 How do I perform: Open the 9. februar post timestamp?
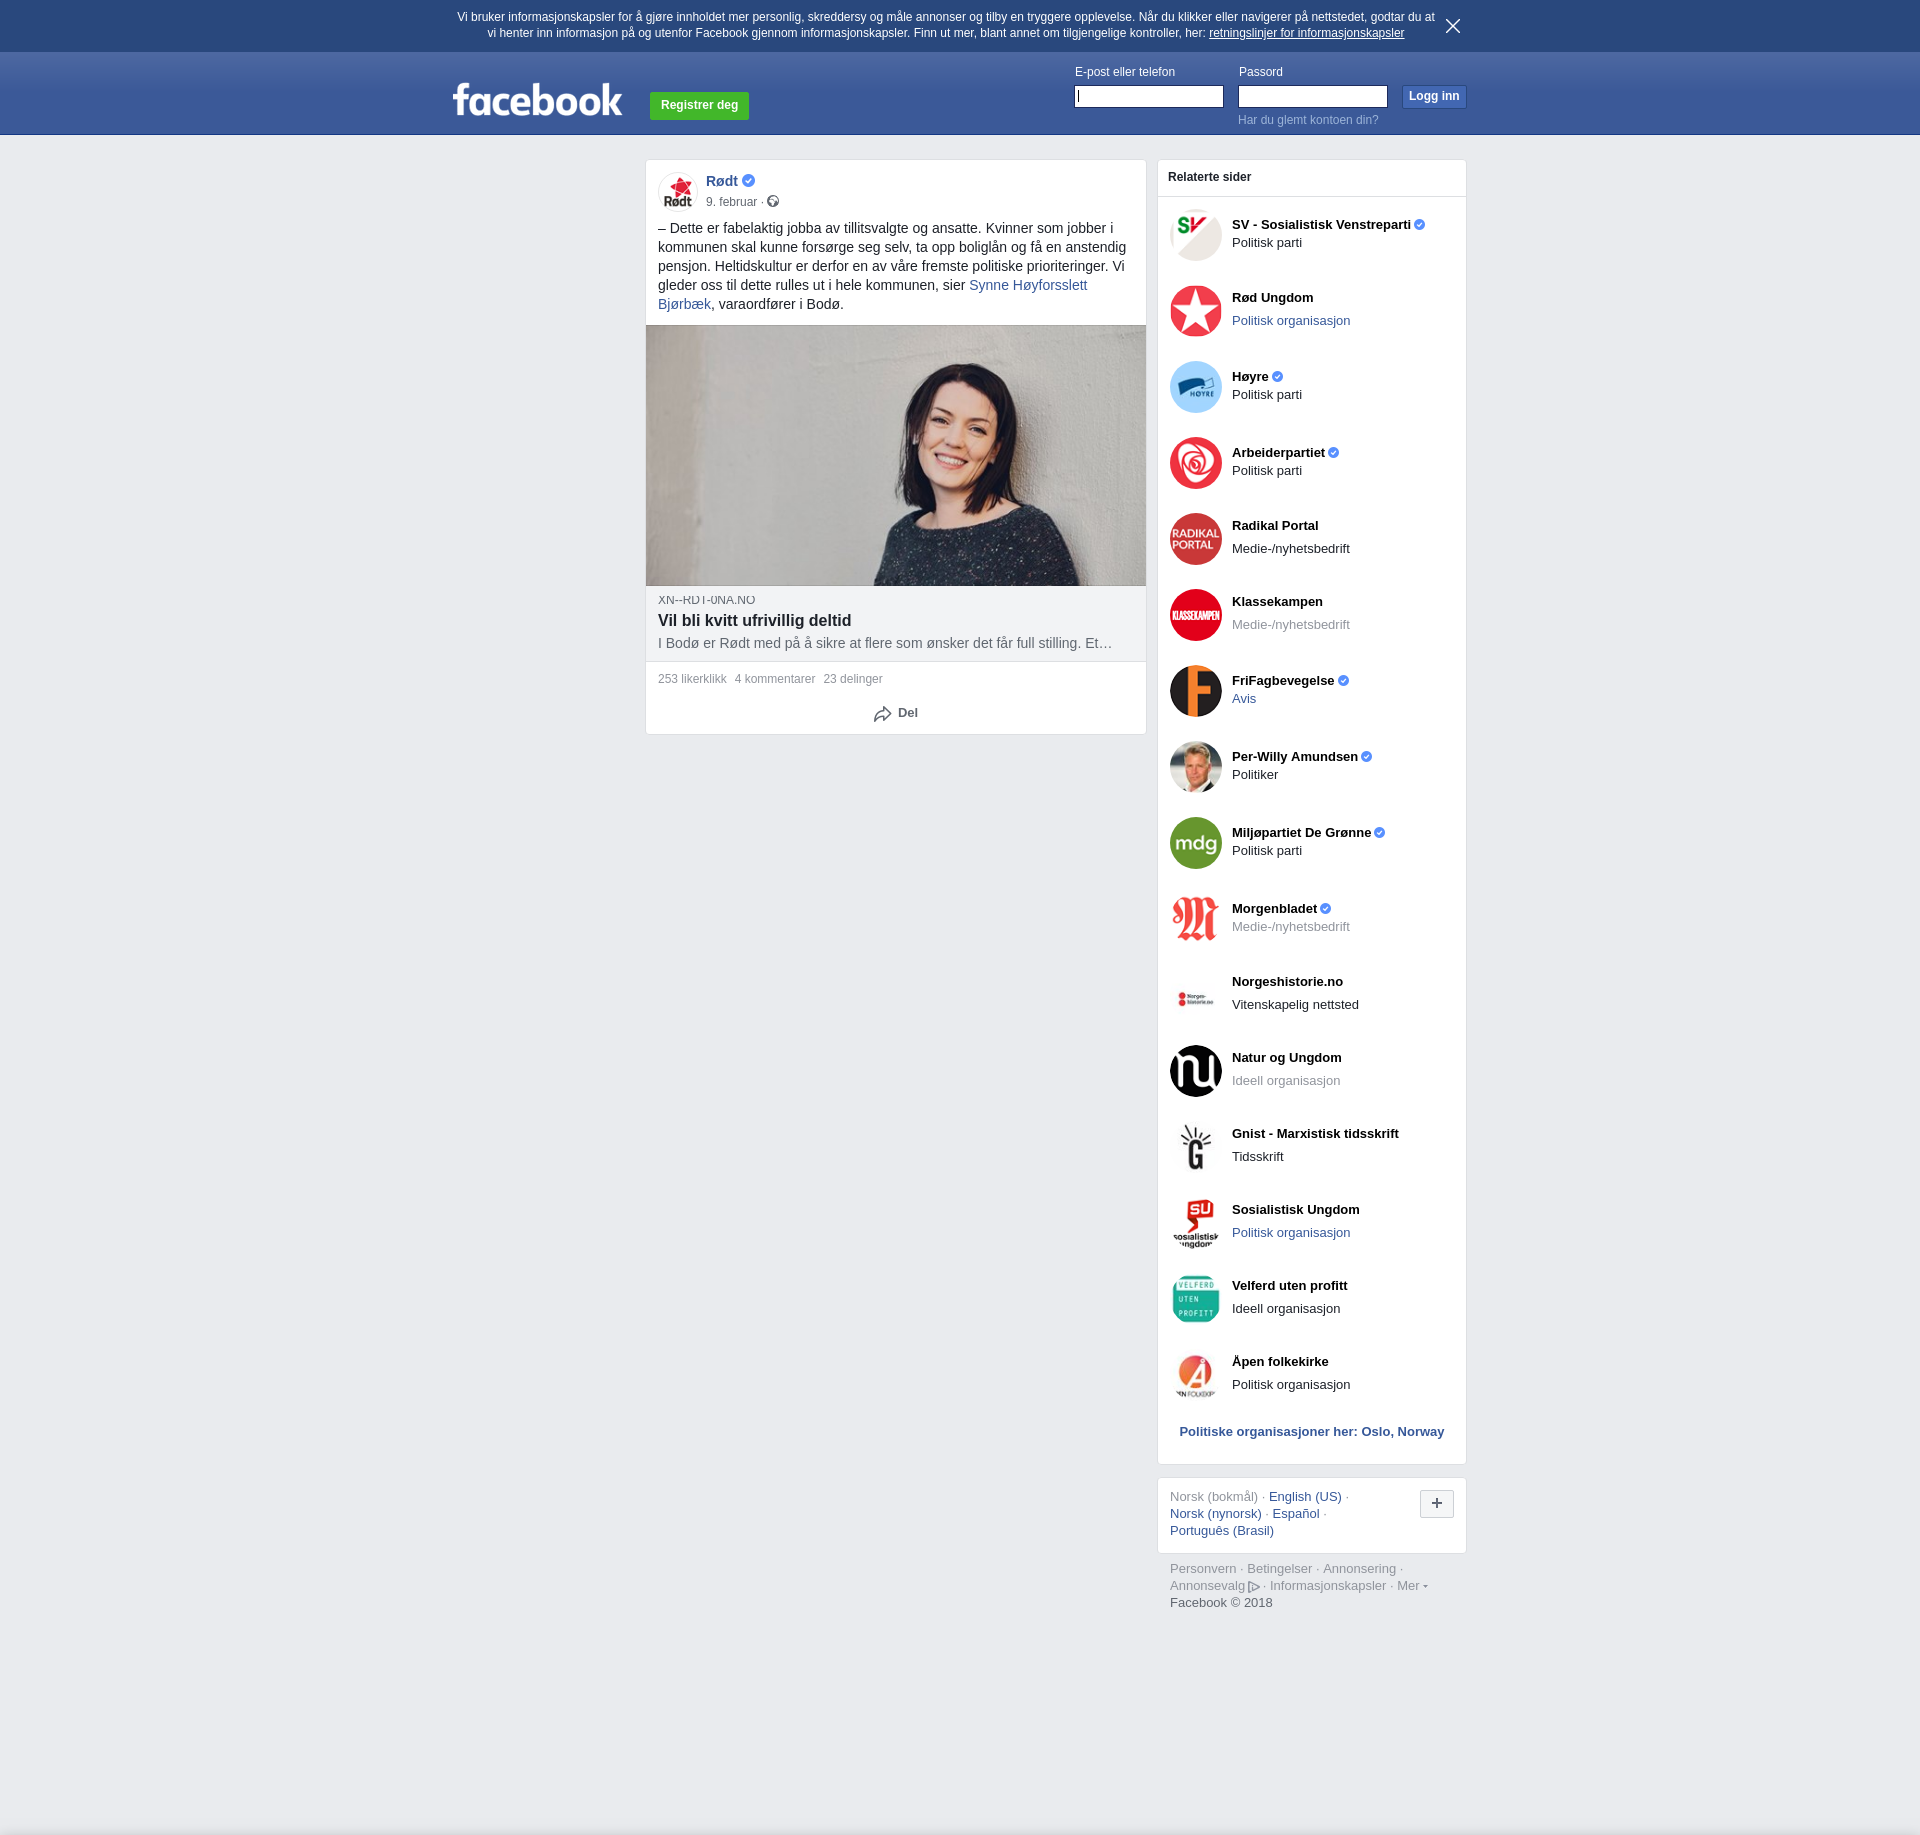click(731, 202)
